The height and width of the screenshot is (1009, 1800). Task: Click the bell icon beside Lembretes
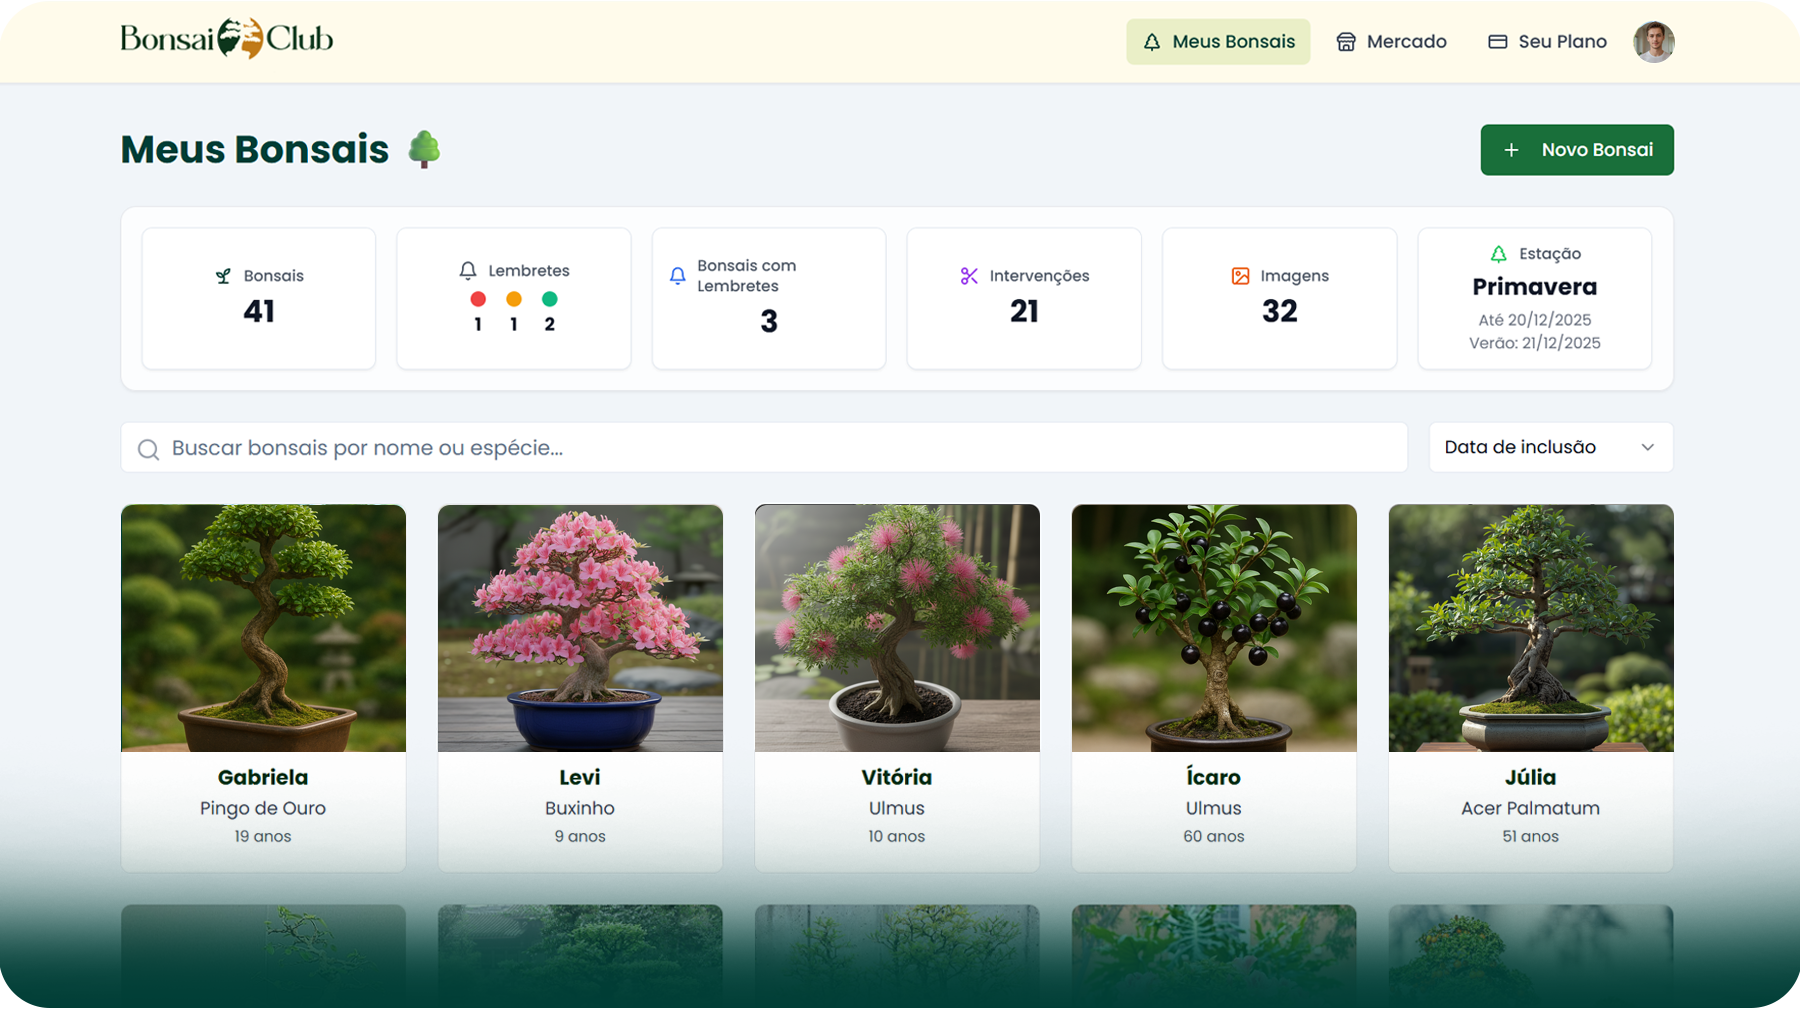click(468, 271)
